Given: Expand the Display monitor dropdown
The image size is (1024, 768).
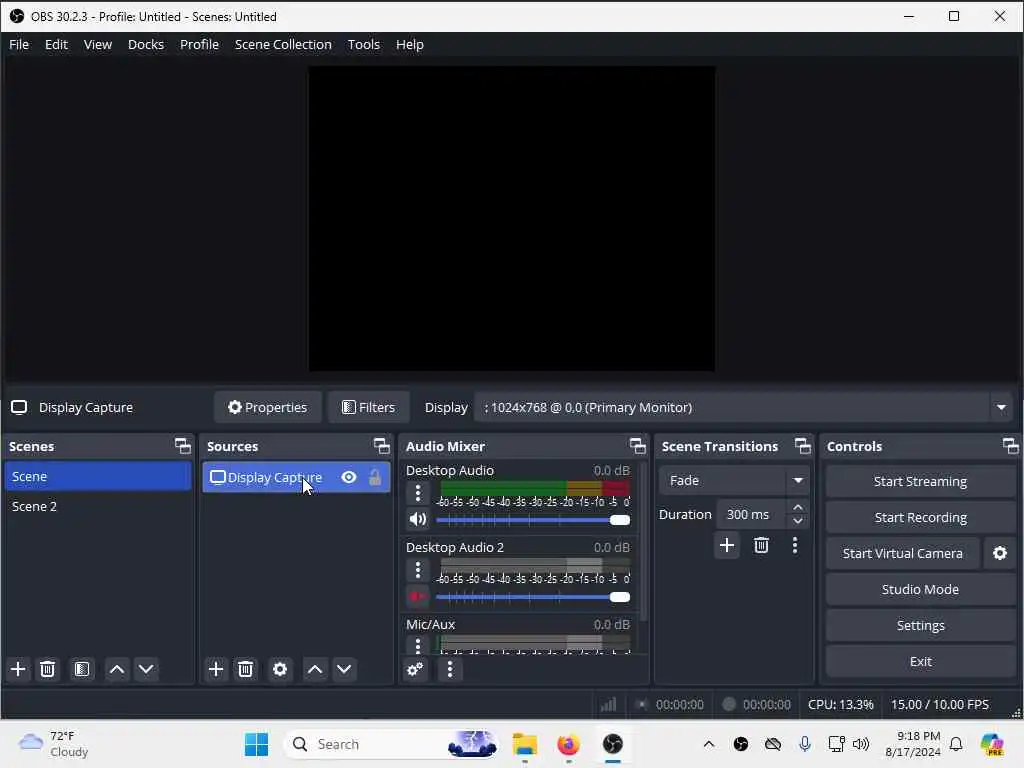Looking at the screenshot, I should pyautogui.click(x=1001, y=408).
